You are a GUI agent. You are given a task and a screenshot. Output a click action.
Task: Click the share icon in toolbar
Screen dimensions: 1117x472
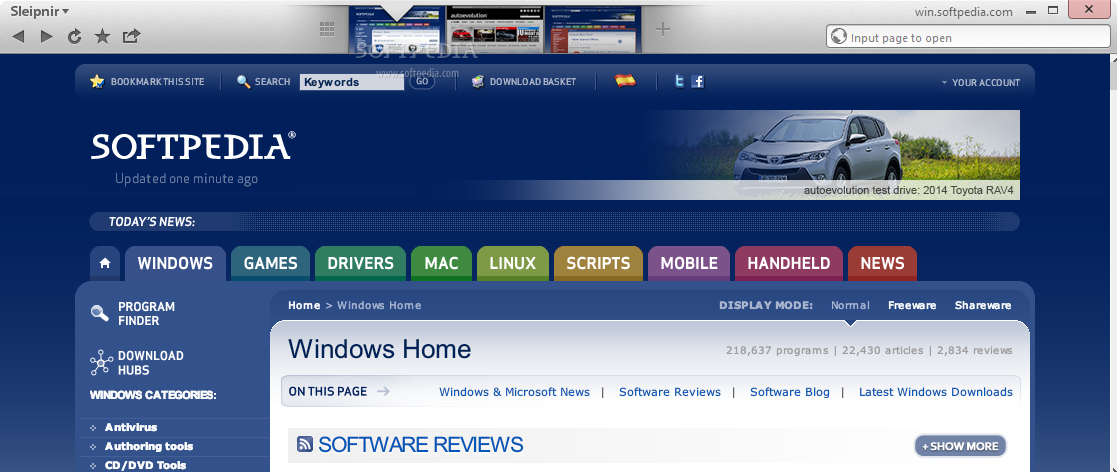[x=131, y=37]
